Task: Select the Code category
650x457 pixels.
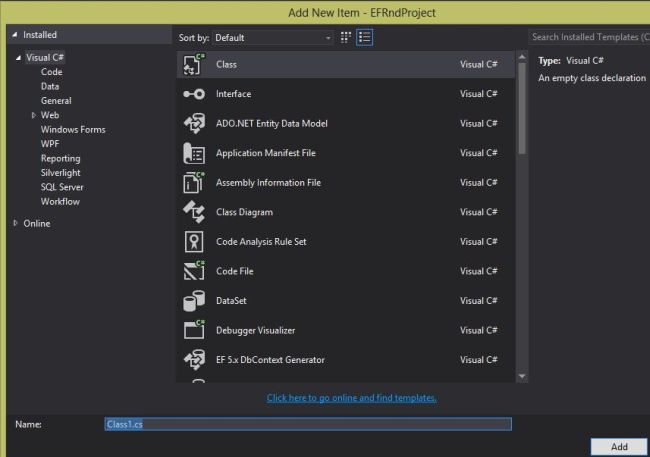Action: (51, 72)
